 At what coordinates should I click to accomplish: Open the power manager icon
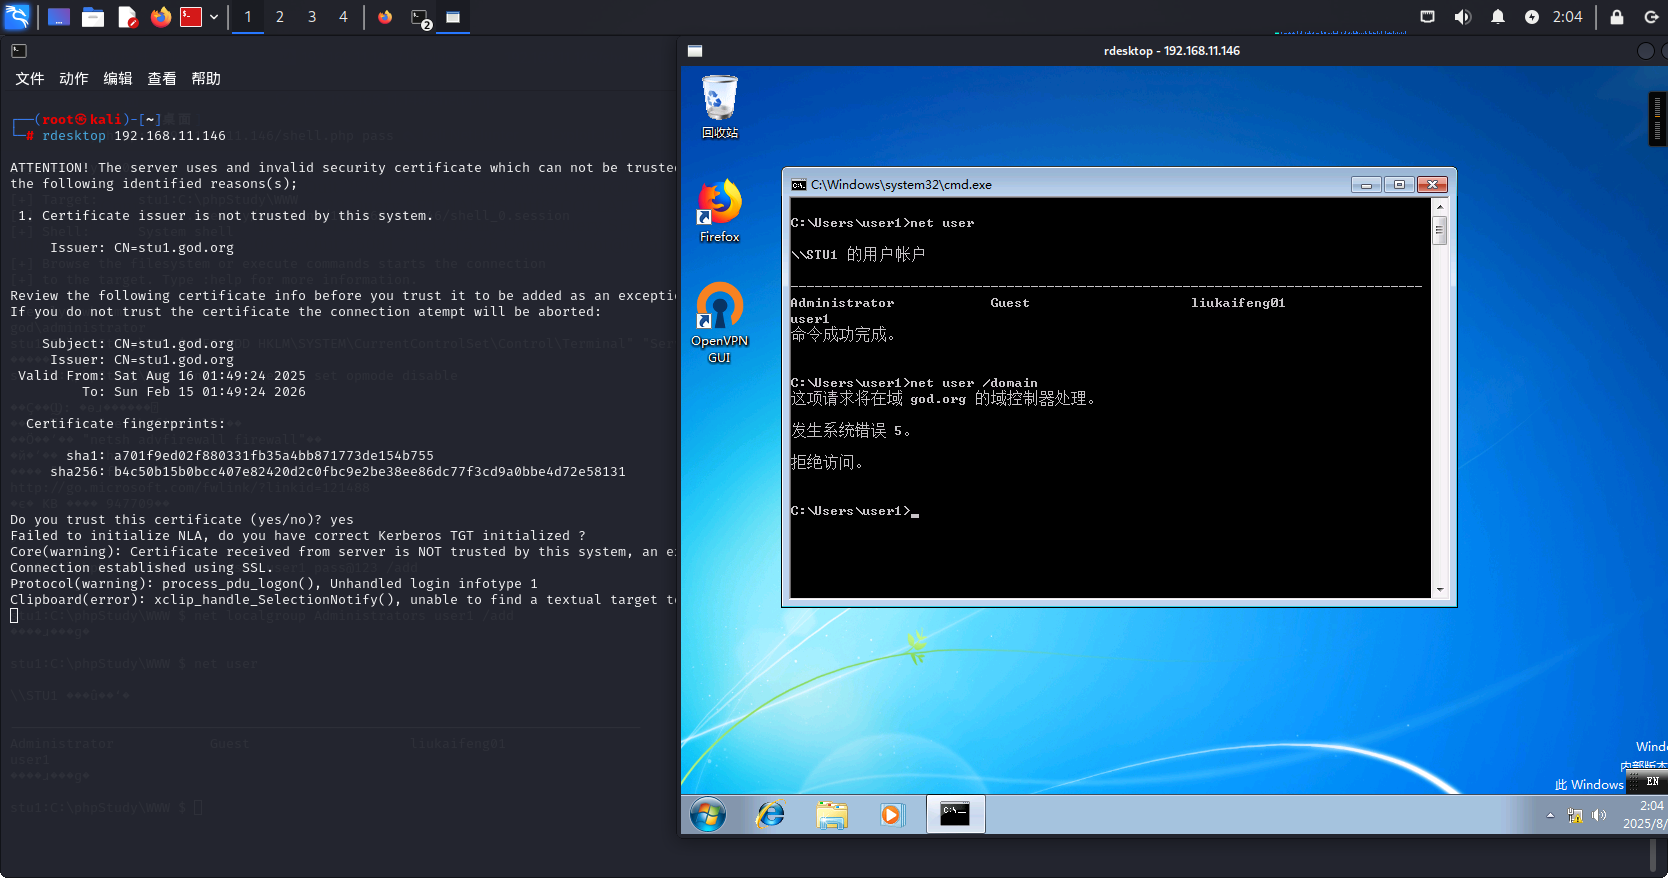point(1531,17)
